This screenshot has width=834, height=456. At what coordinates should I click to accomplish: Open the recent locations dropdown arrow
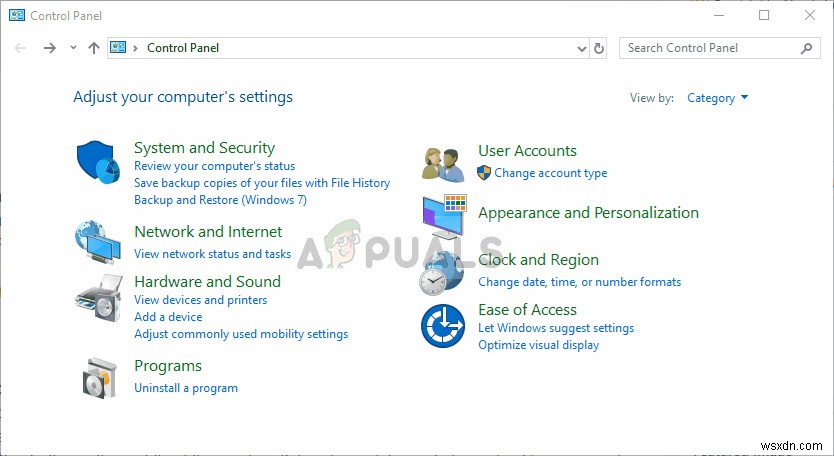pyautogui.click(x=73, y=48)
